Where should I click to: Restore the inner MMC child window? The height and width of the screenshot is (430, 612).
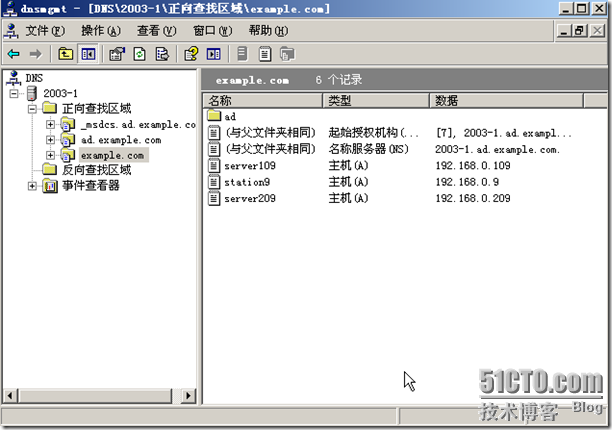coord(580,31)
